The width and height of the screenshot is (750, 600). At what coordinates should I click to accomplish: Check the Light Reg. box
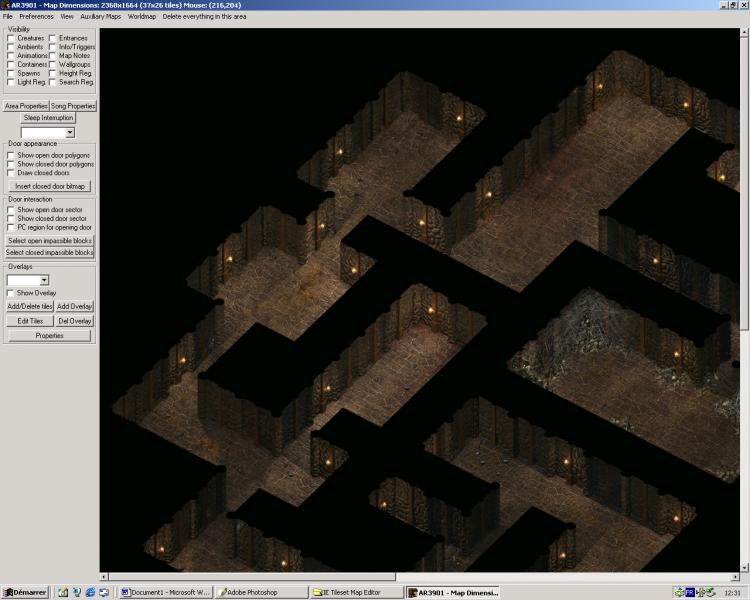pos(11,82)
